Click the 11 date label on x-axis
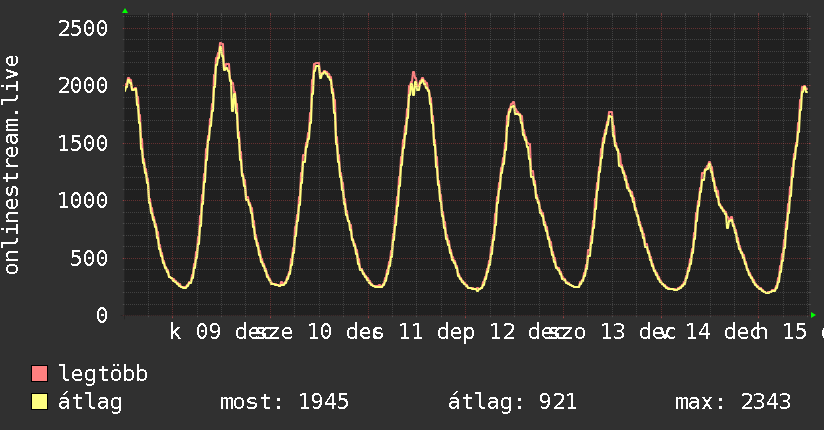 411,333
